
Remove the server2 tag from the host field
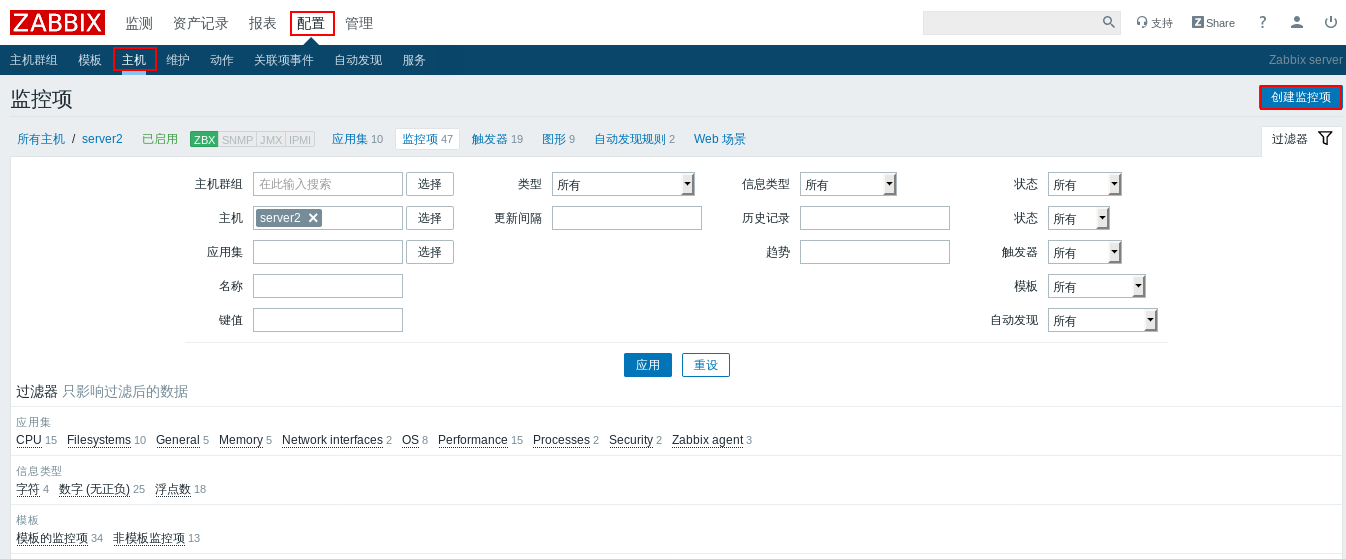coord(313,218)
